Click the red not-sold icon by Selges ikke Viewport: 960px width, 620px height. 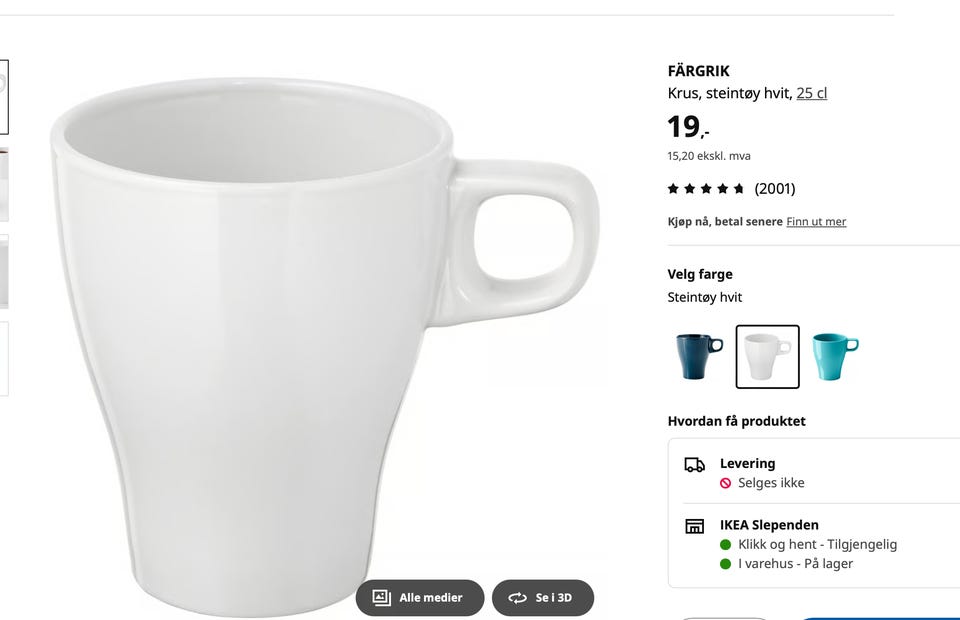pyautogui.click(x=726, y=483)
